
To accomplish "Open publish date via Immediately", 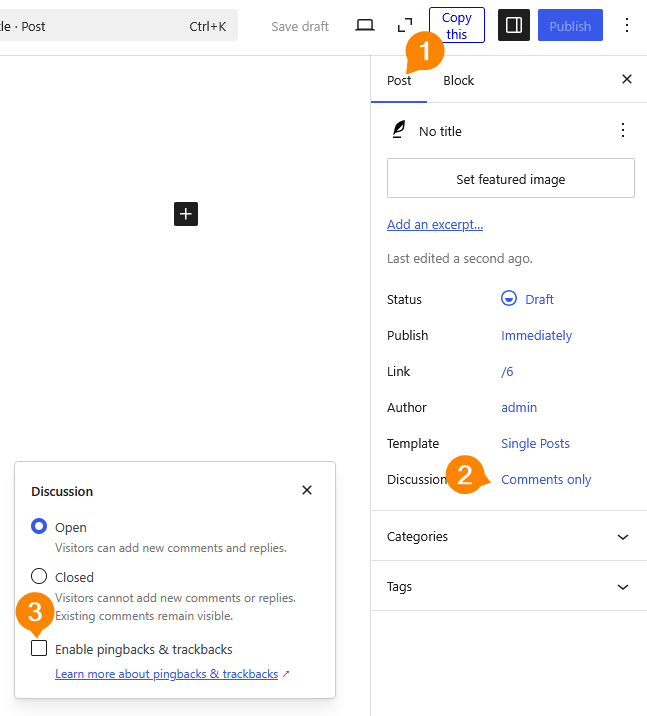I will [x=537, y=336].
